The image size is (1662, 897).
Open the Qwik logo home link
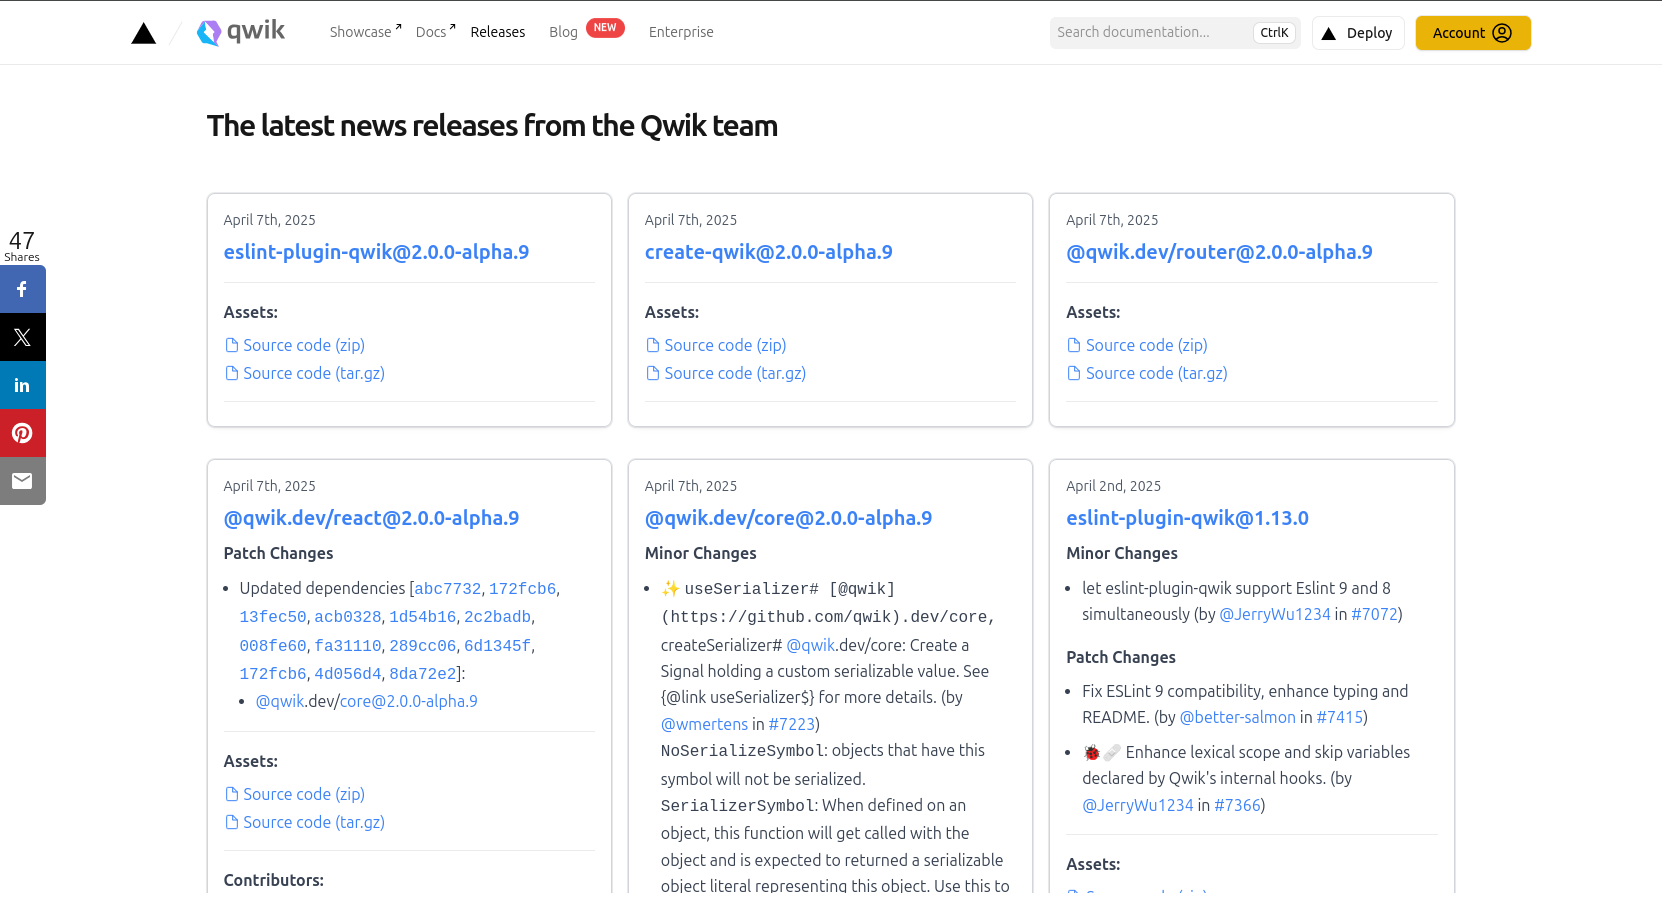[241, 32]
